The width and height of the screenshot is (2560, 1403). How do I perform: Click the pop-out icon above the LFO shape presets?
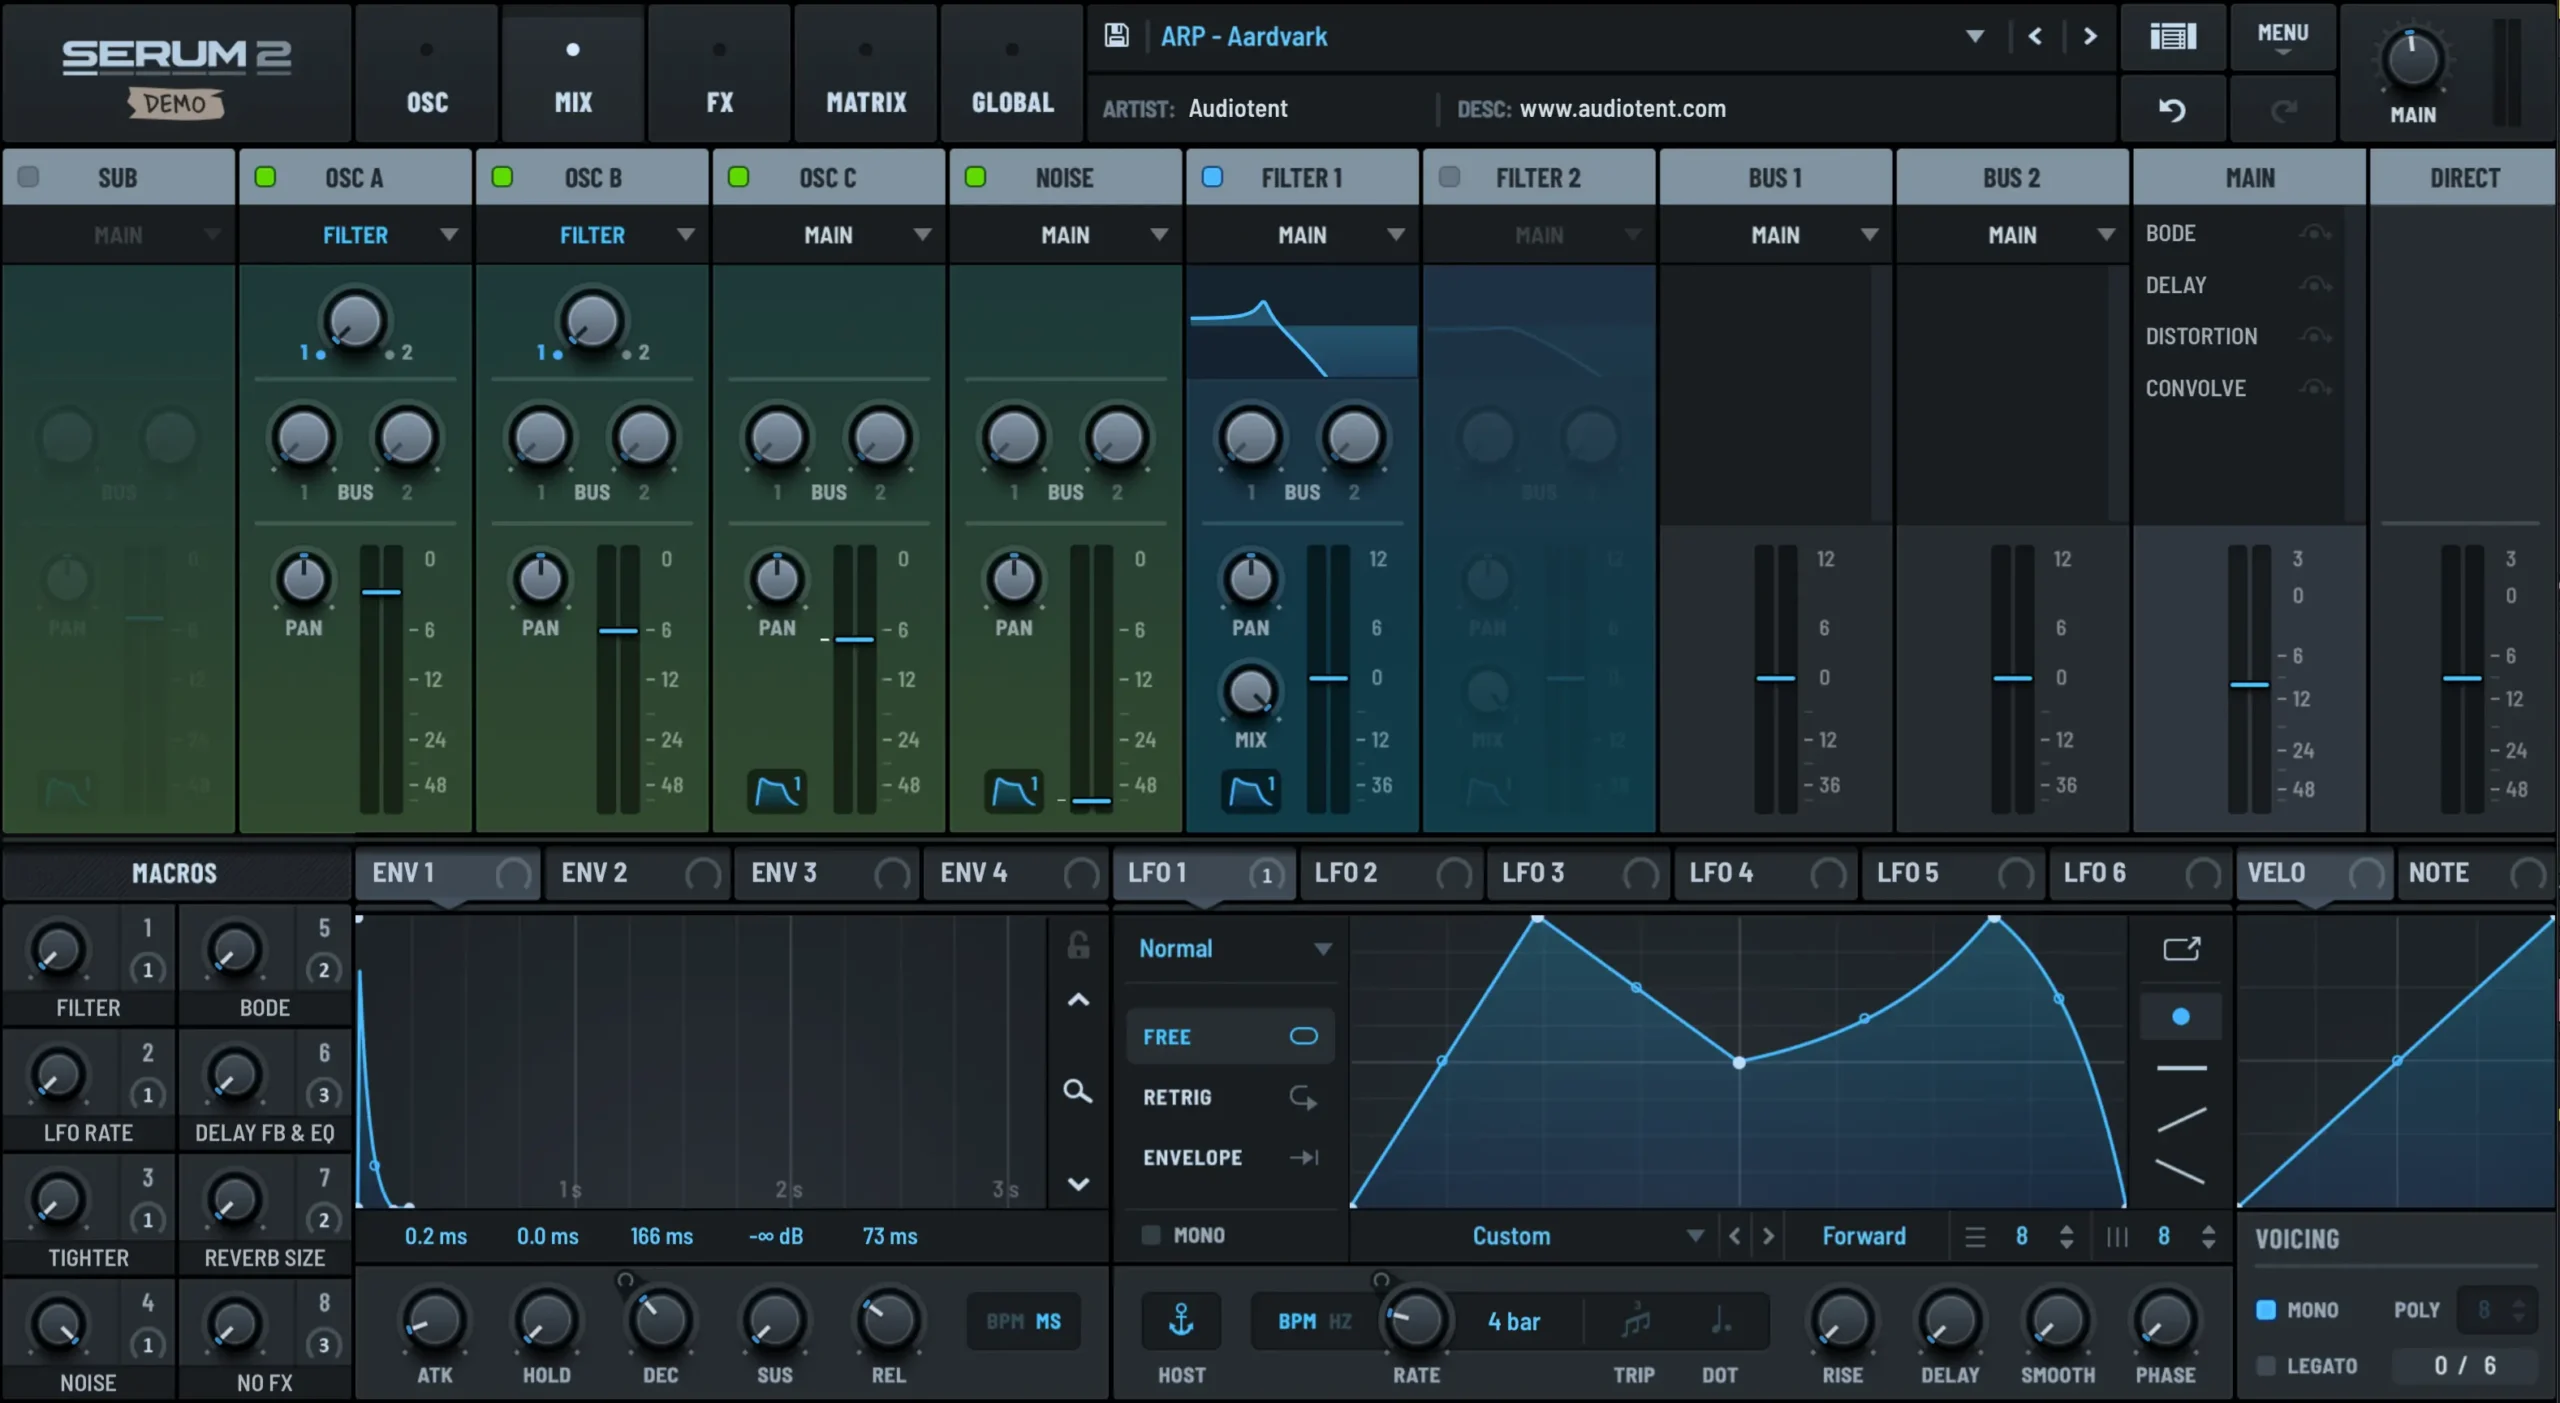(x=2181, y=949)
